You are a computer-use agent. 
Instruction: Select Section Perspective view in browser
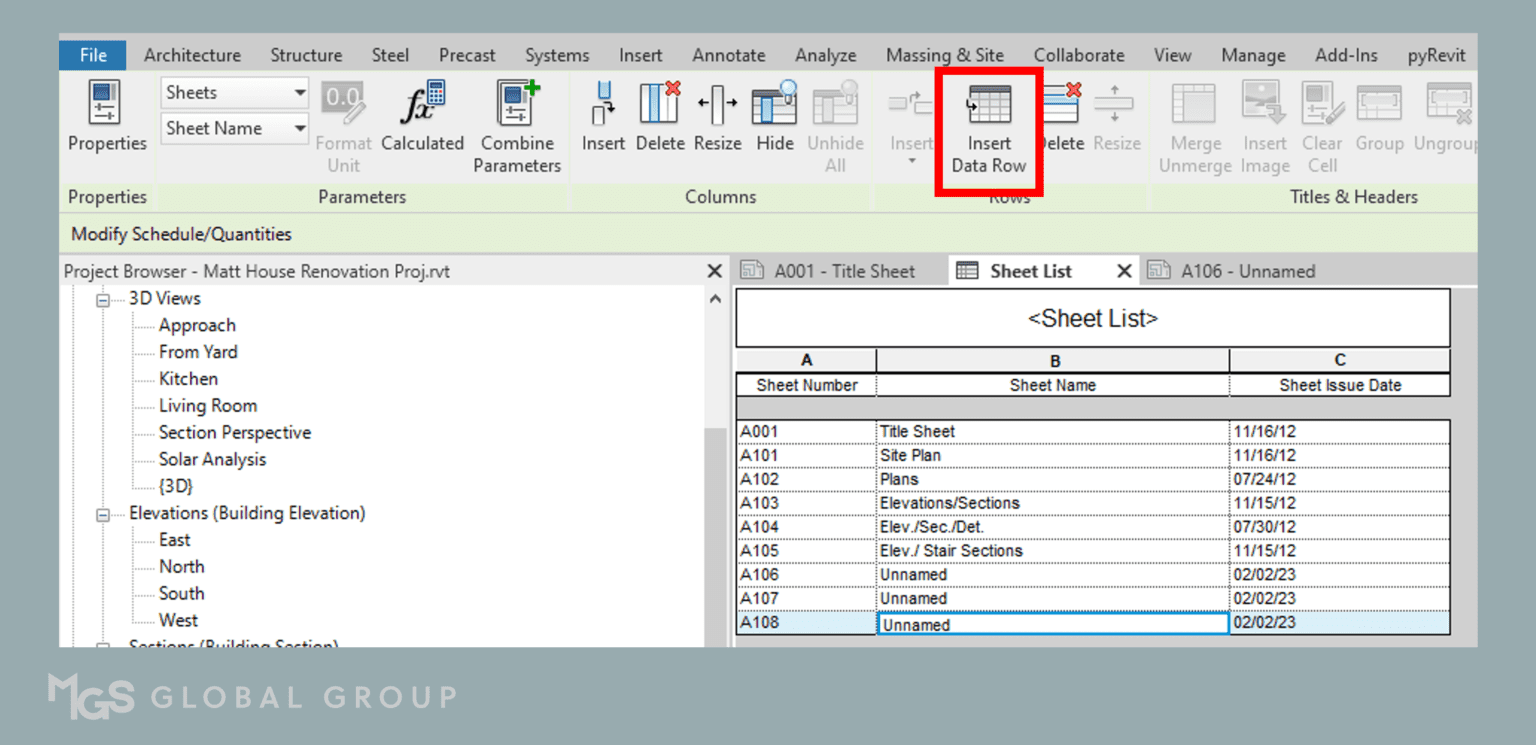[235, 433]
